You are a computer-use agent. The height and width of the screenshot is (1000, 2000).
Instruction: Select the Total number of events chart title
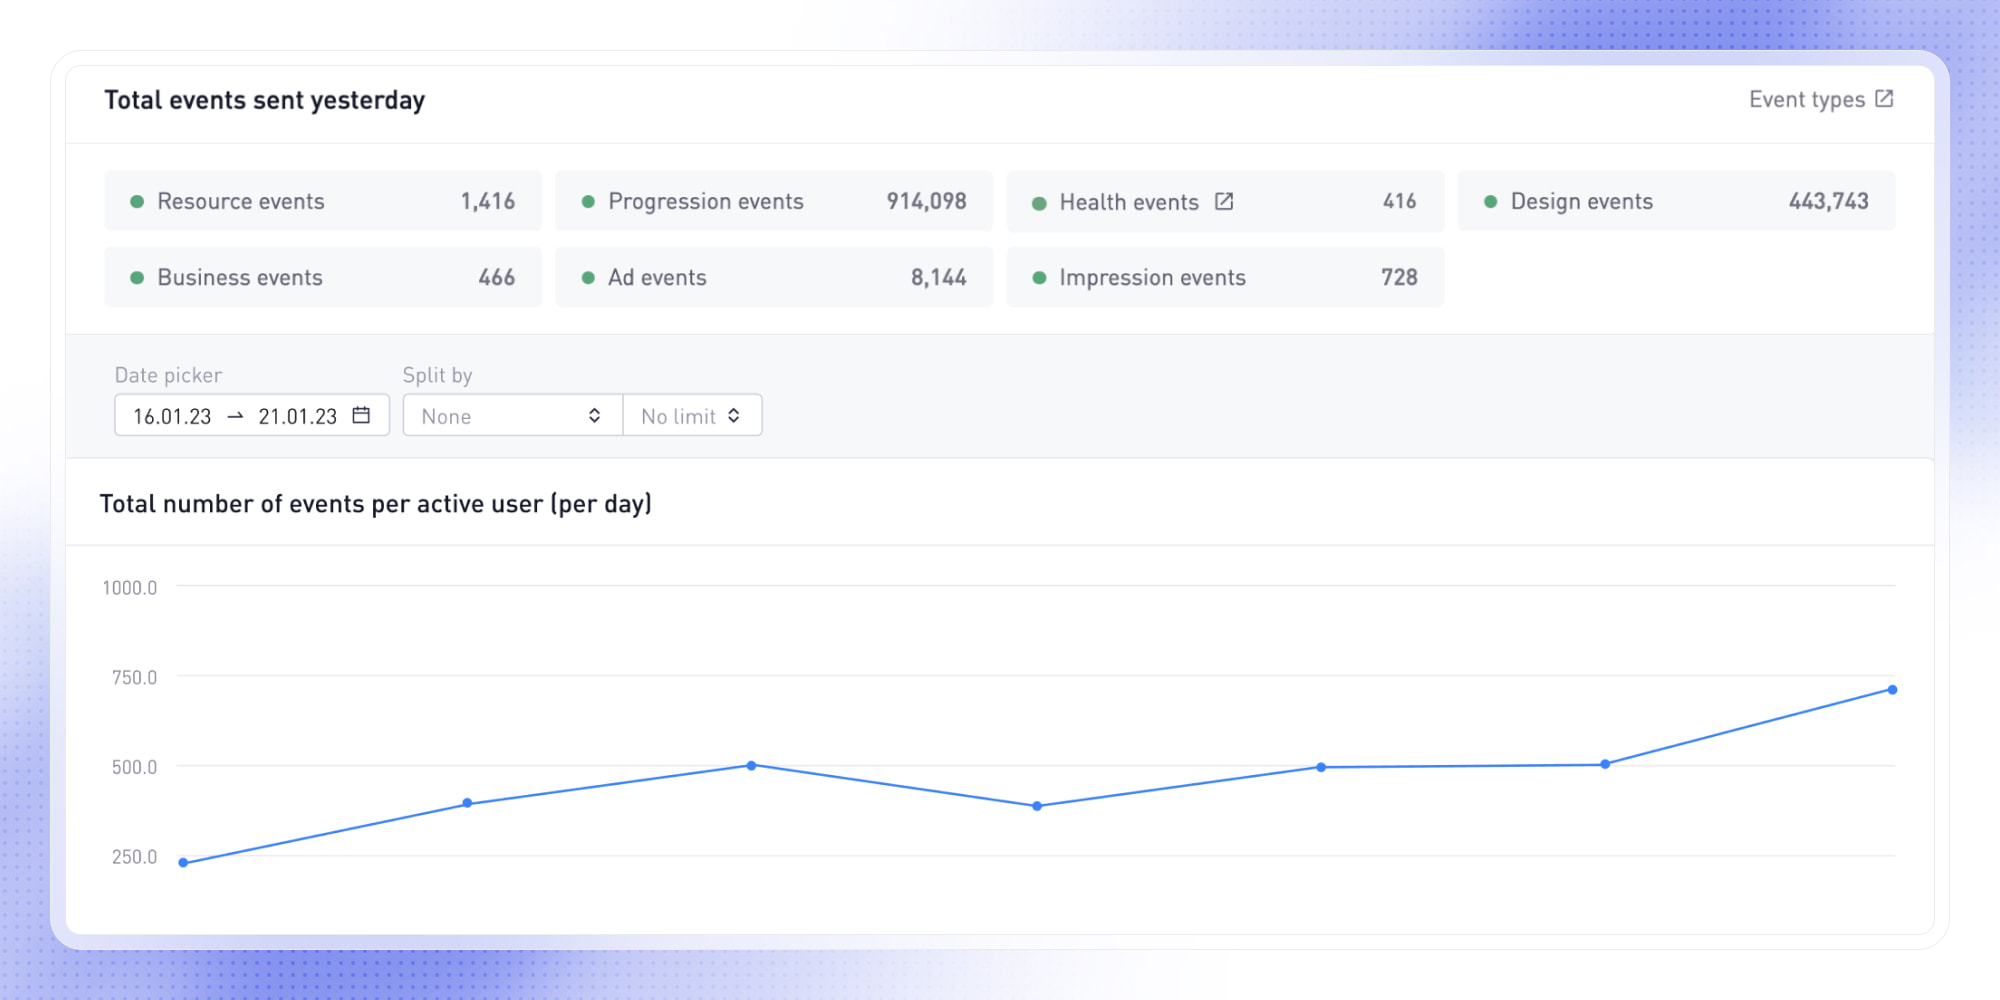pyautogui.click(x=376, y=504)
